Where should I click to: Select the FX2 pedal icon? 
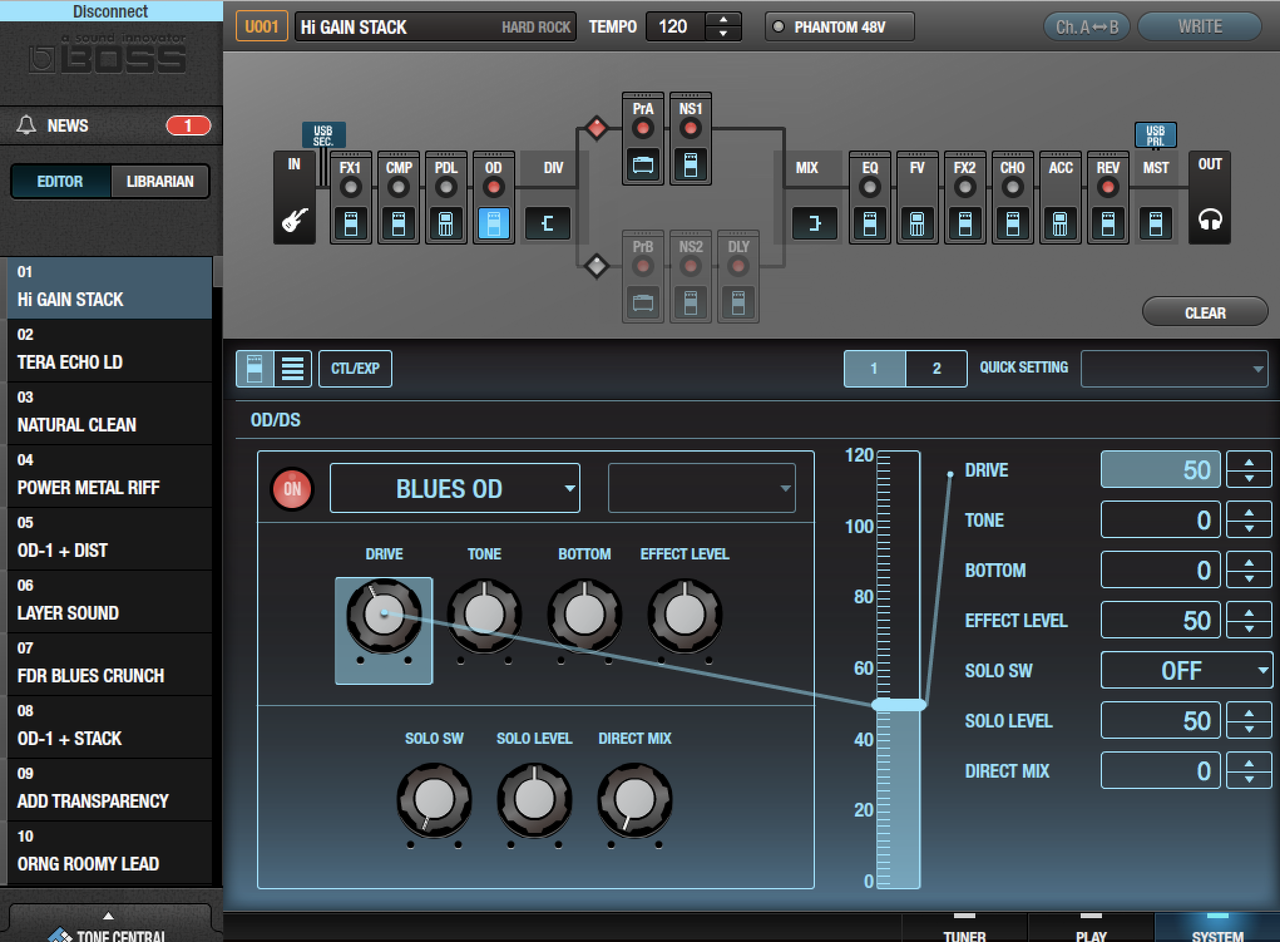(965, 223)
